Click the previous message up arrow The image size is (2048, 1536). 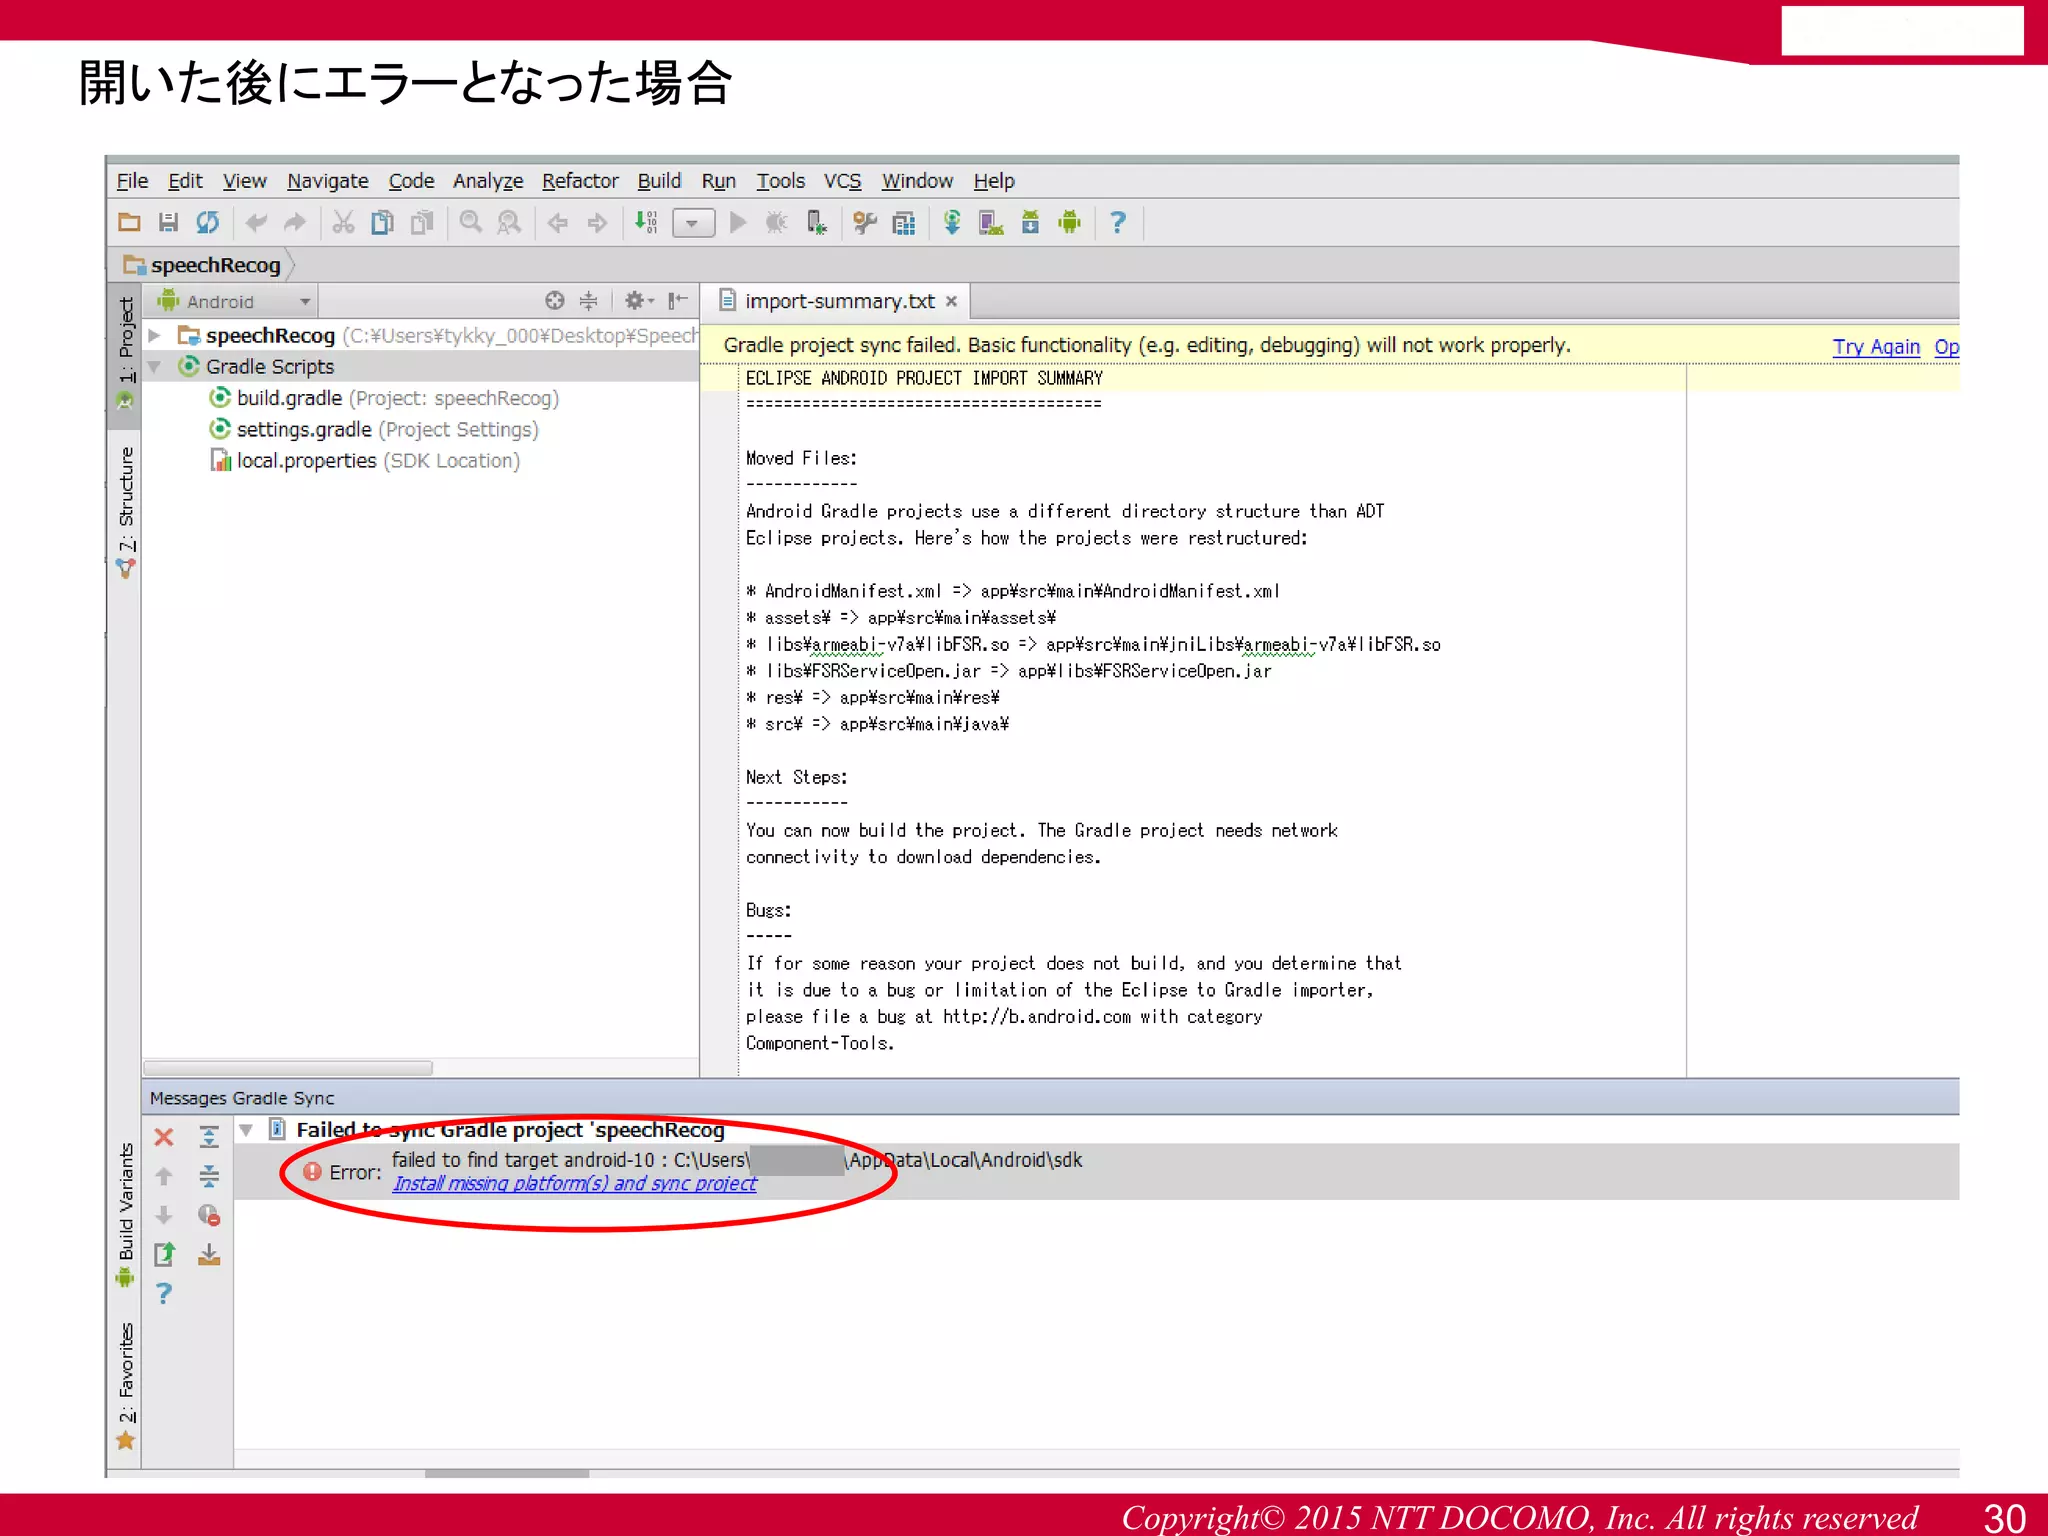point(164,1176)
